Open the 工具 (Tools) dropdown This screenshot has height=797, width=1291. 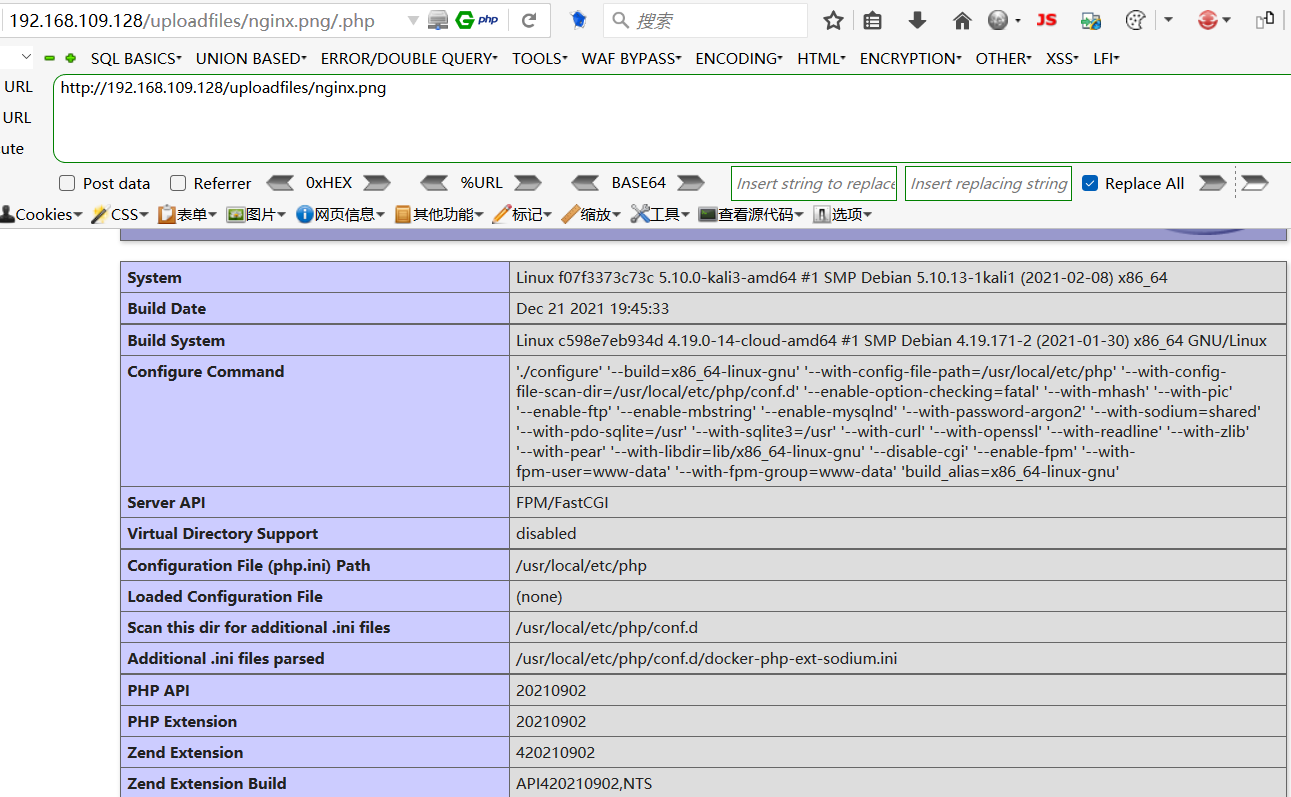click(660, 214)
